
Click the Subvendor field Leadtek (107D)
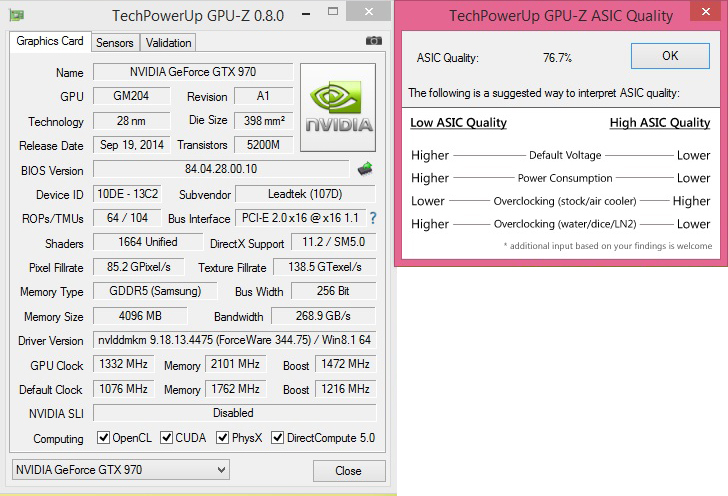(305, 194)
